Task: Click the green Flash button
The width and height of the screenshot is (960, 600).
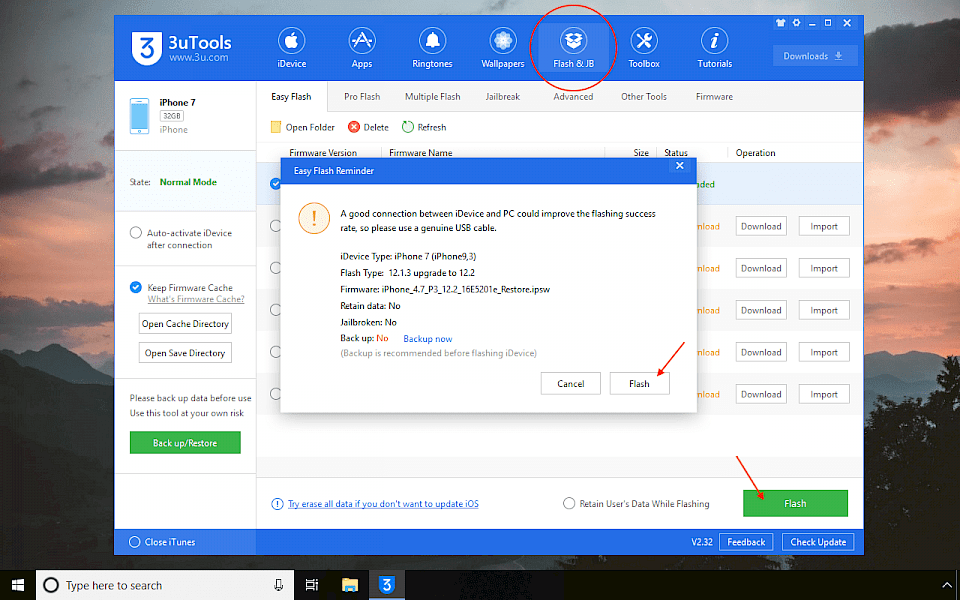Action: coord(795,503)
